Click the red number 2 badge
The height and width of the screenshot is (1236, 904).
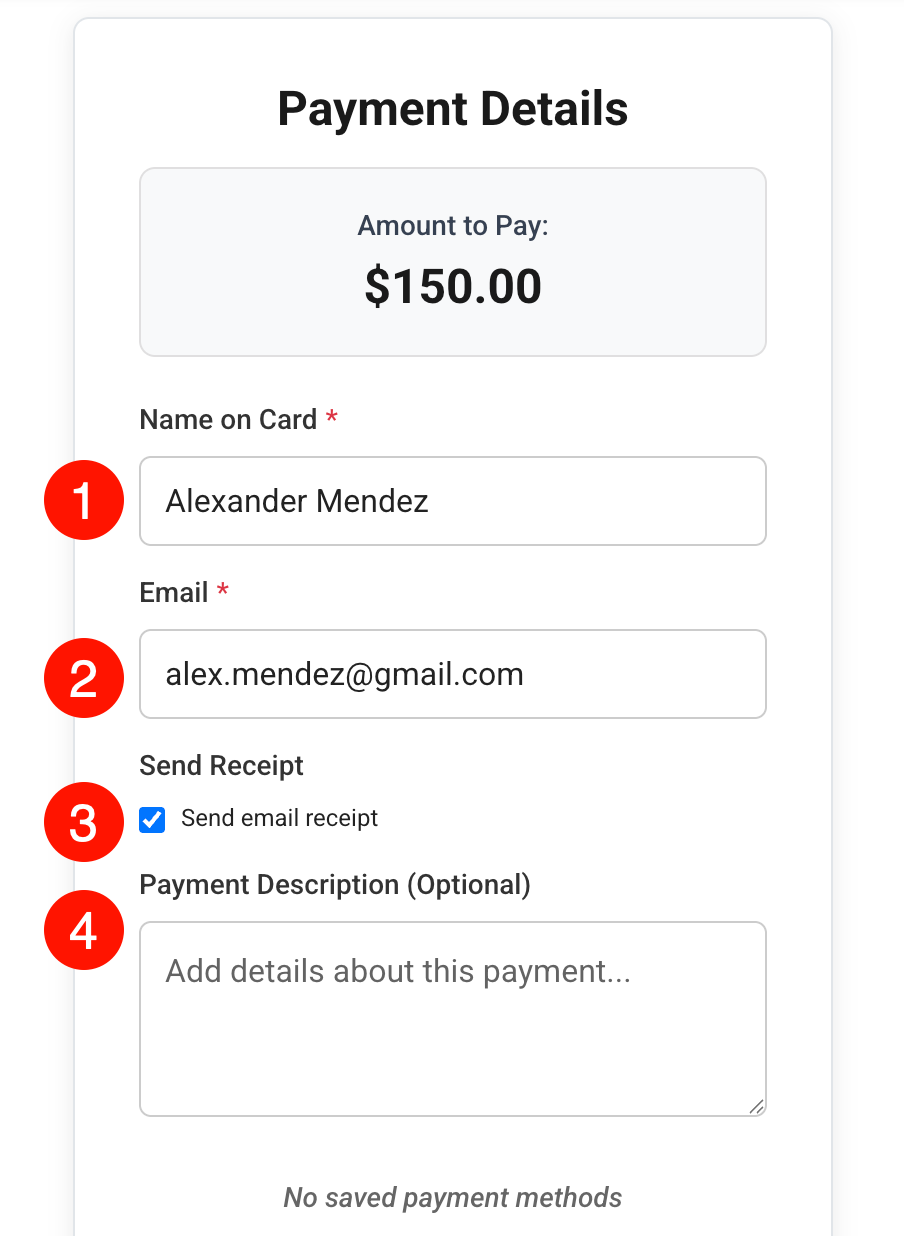(83, 678)
